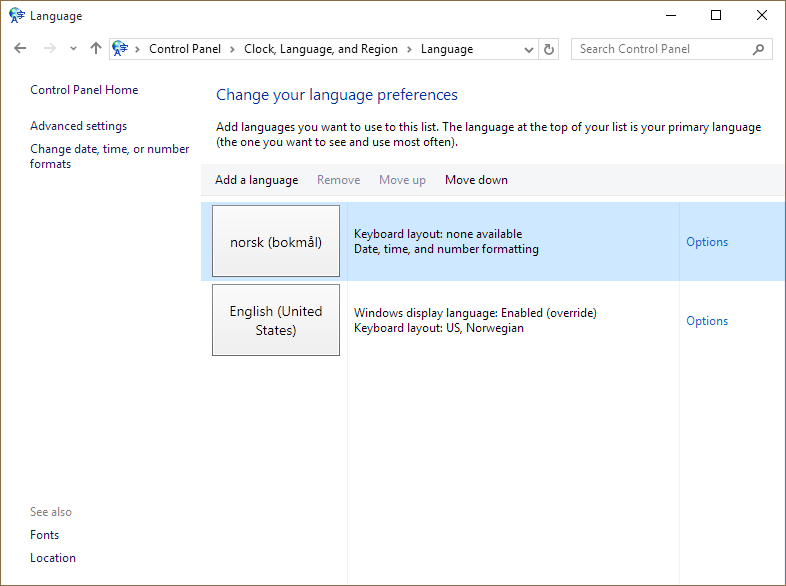The height and width of the screenshot is (586, 786).
Task: Click the Language icon in title bar
Action: coord(17,16)
